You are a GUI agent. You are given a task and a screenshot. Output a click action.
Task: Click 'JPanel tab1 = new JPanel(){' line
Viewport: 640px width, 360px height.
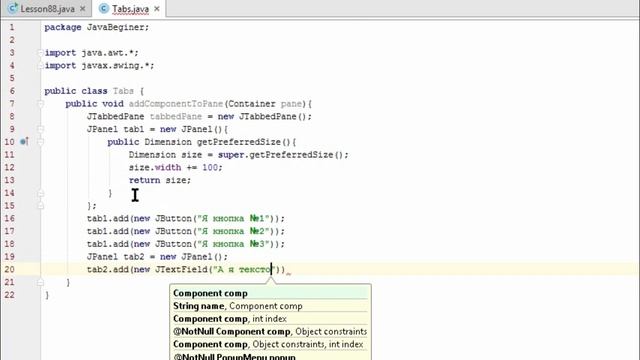[x=157, y=129]
